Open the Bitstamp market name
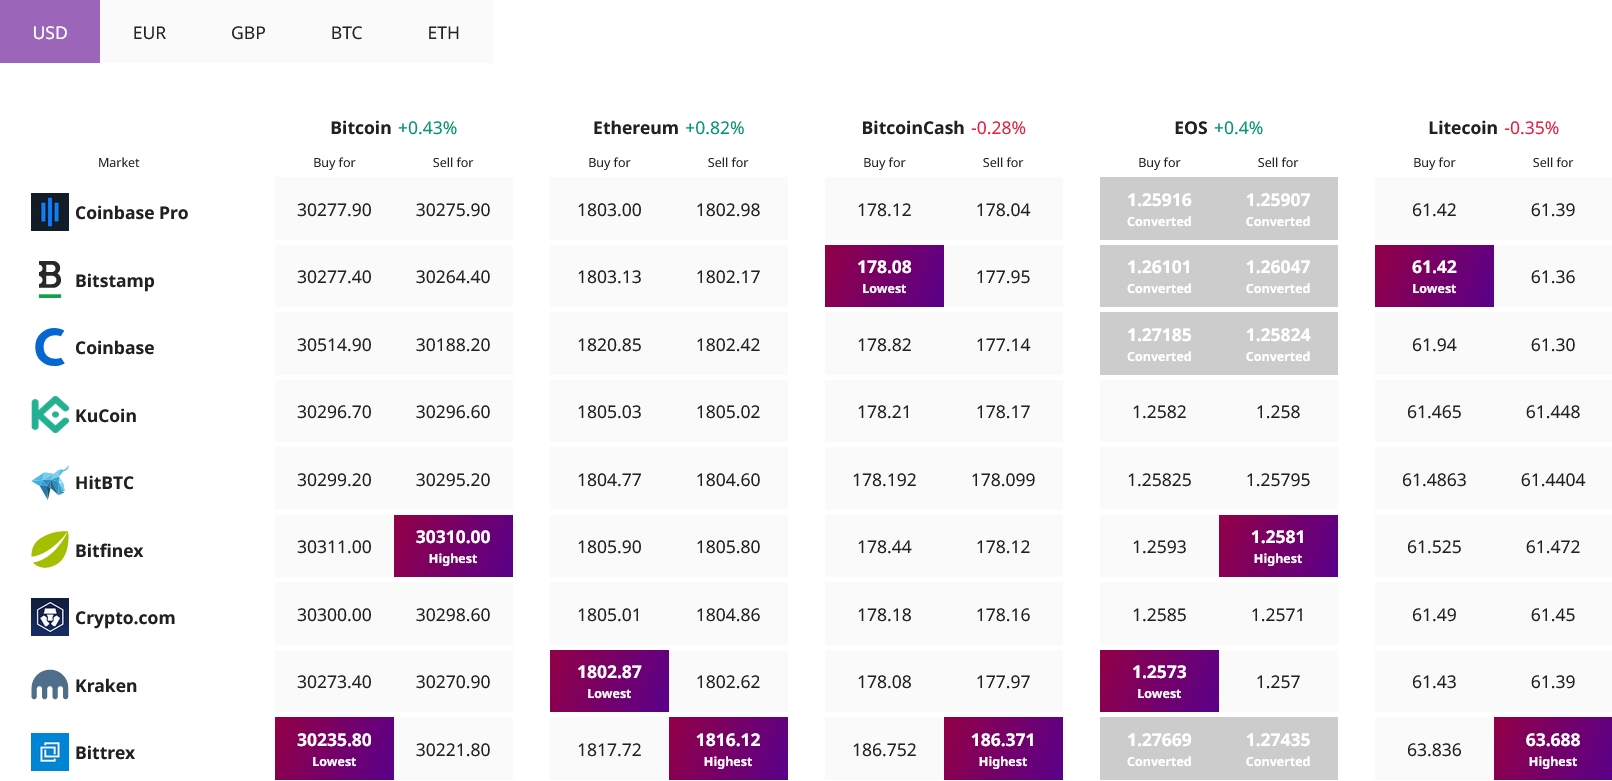 coord(115,280)
